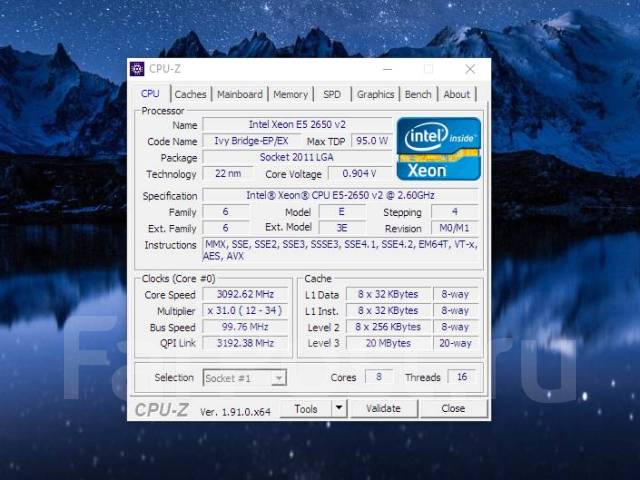Click the L1 Data associativity 8-way
This screenshot has height=480, width=640.
[x=456, y=294]
